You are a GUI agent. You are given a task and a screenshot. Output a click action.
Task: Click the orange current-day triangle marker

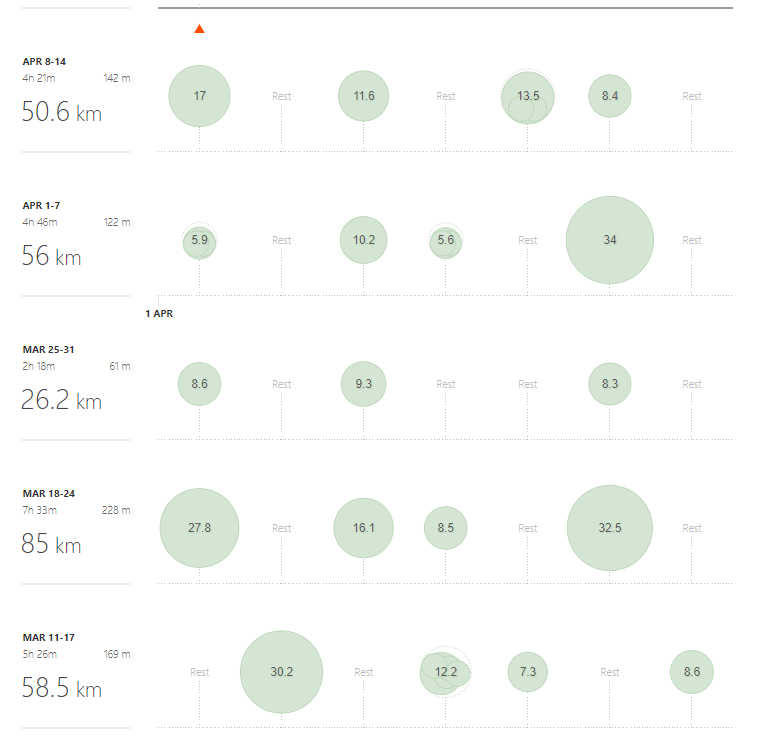click(199, 29)
